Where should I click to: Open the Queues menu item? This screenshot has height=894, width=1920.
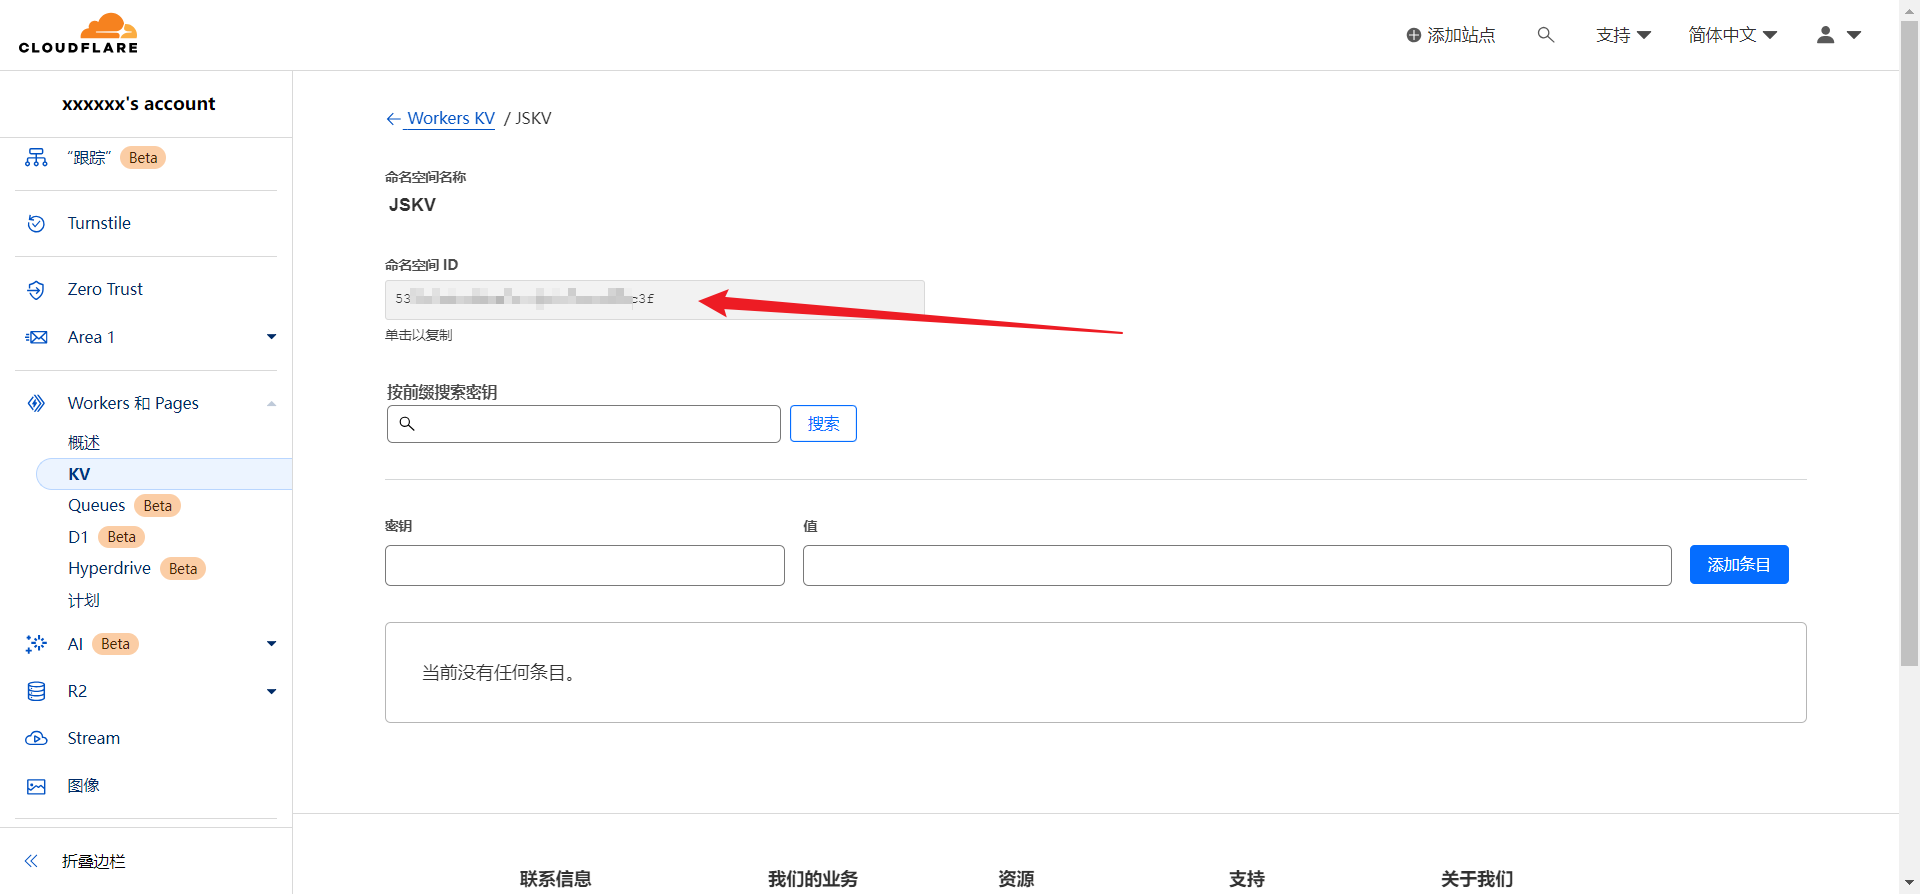tap(97, 505)
